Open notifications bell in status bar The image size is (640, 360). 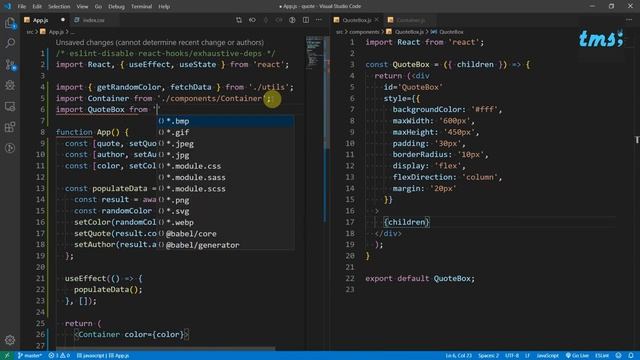631,356
